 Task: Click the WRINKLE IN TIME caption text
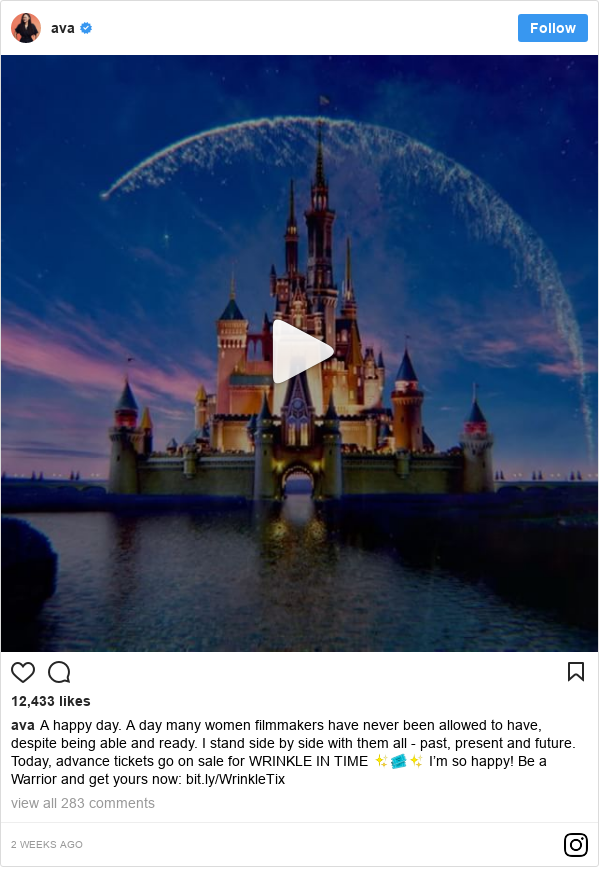tap(308, 761)
